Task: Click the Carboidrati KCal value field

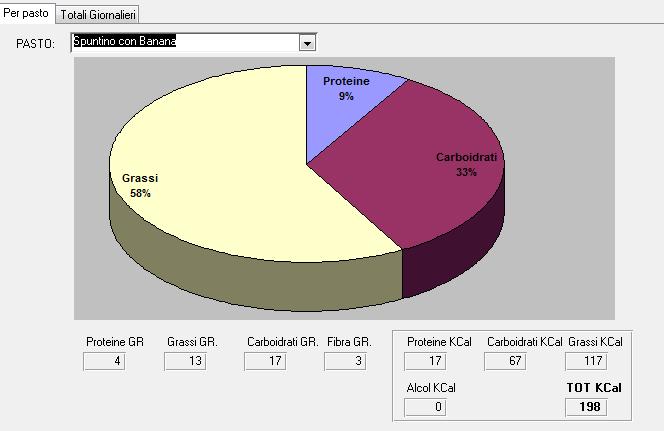Action: [505, 361]
